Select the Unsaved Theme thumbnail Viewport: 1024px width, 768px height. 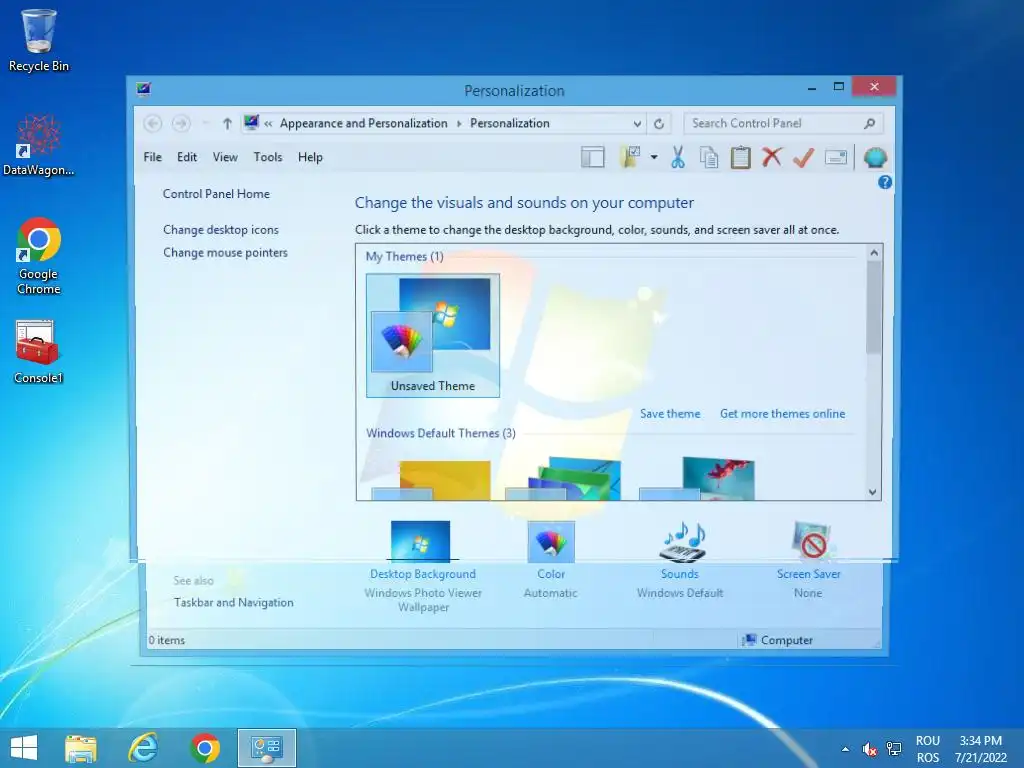click(x=433, y=335)
